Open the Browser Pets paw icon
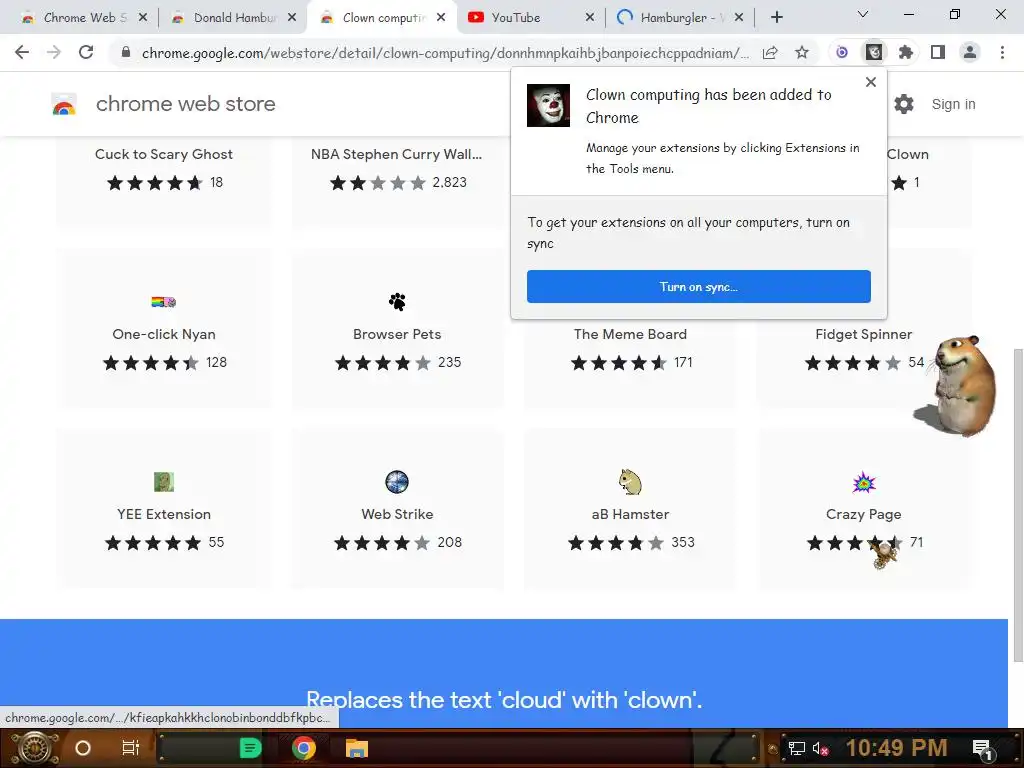1024x768 pixels. click(x=397, y=302)
